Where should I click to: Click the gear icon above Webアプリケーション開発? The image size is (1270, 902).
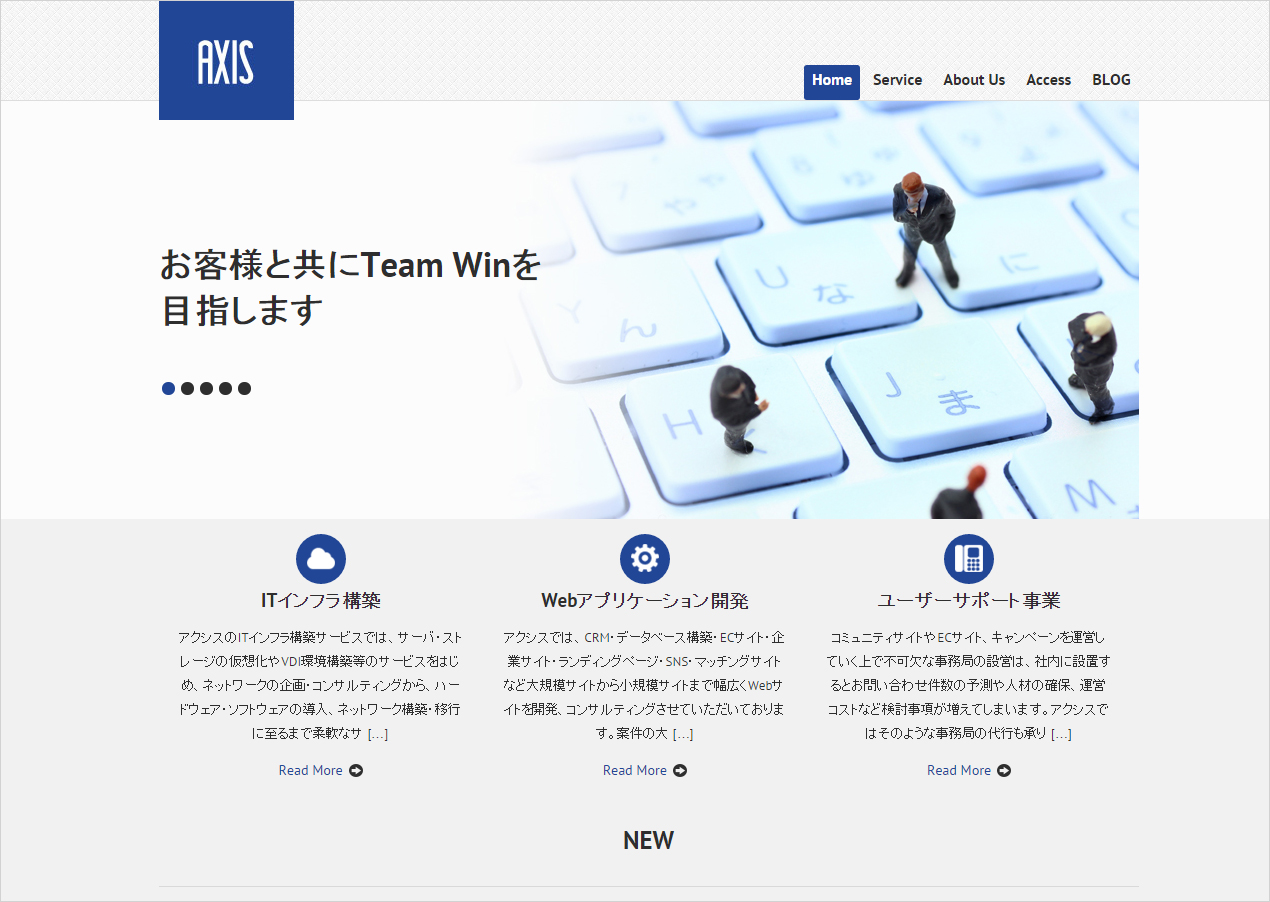tap(645, 559)
